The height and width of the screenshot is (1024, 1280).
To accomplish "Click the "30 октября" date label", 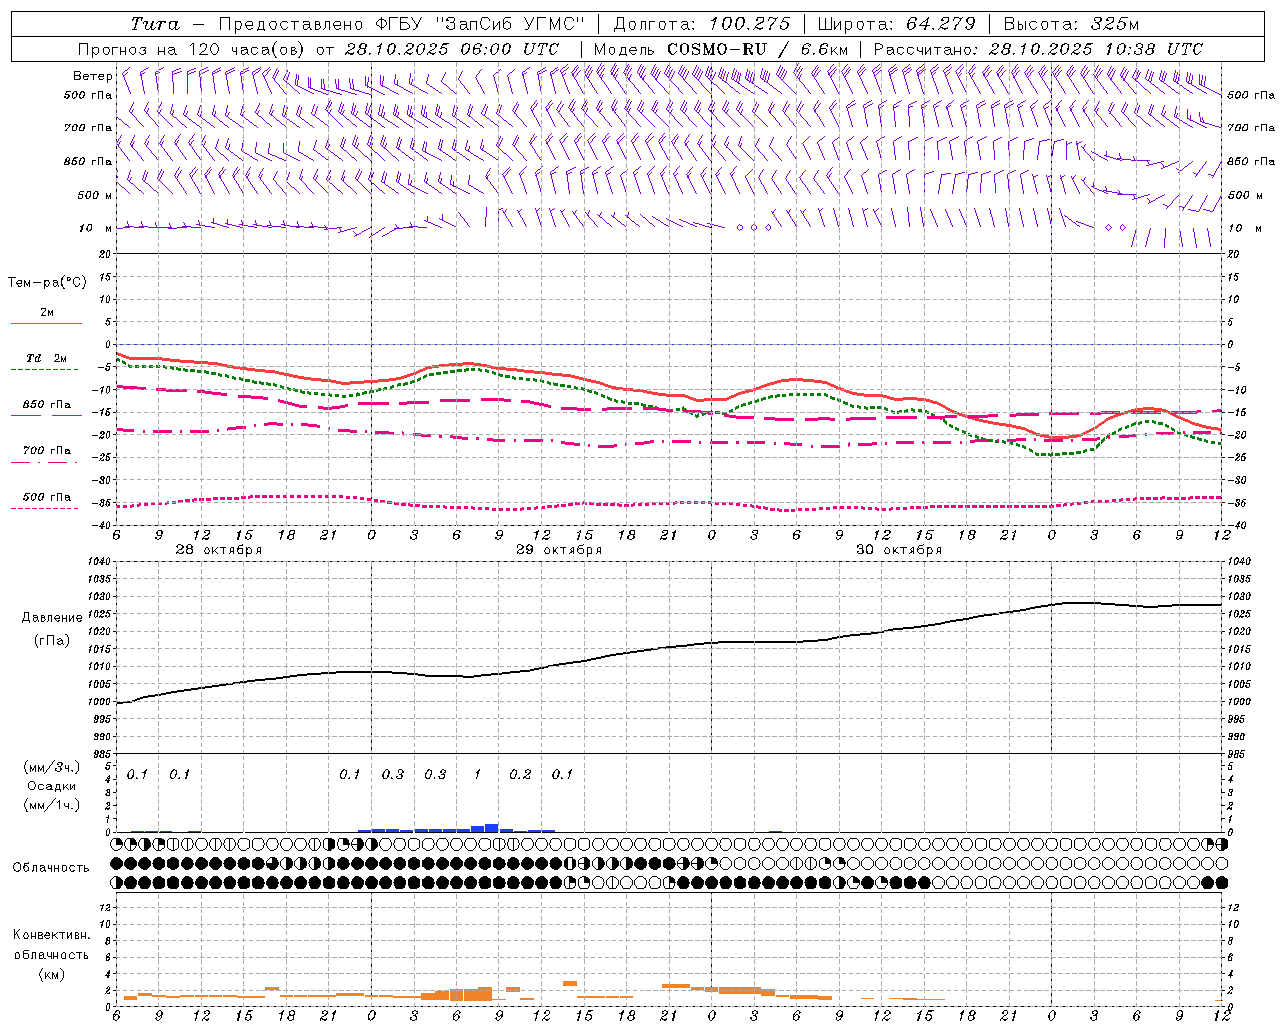I will 899,550.
